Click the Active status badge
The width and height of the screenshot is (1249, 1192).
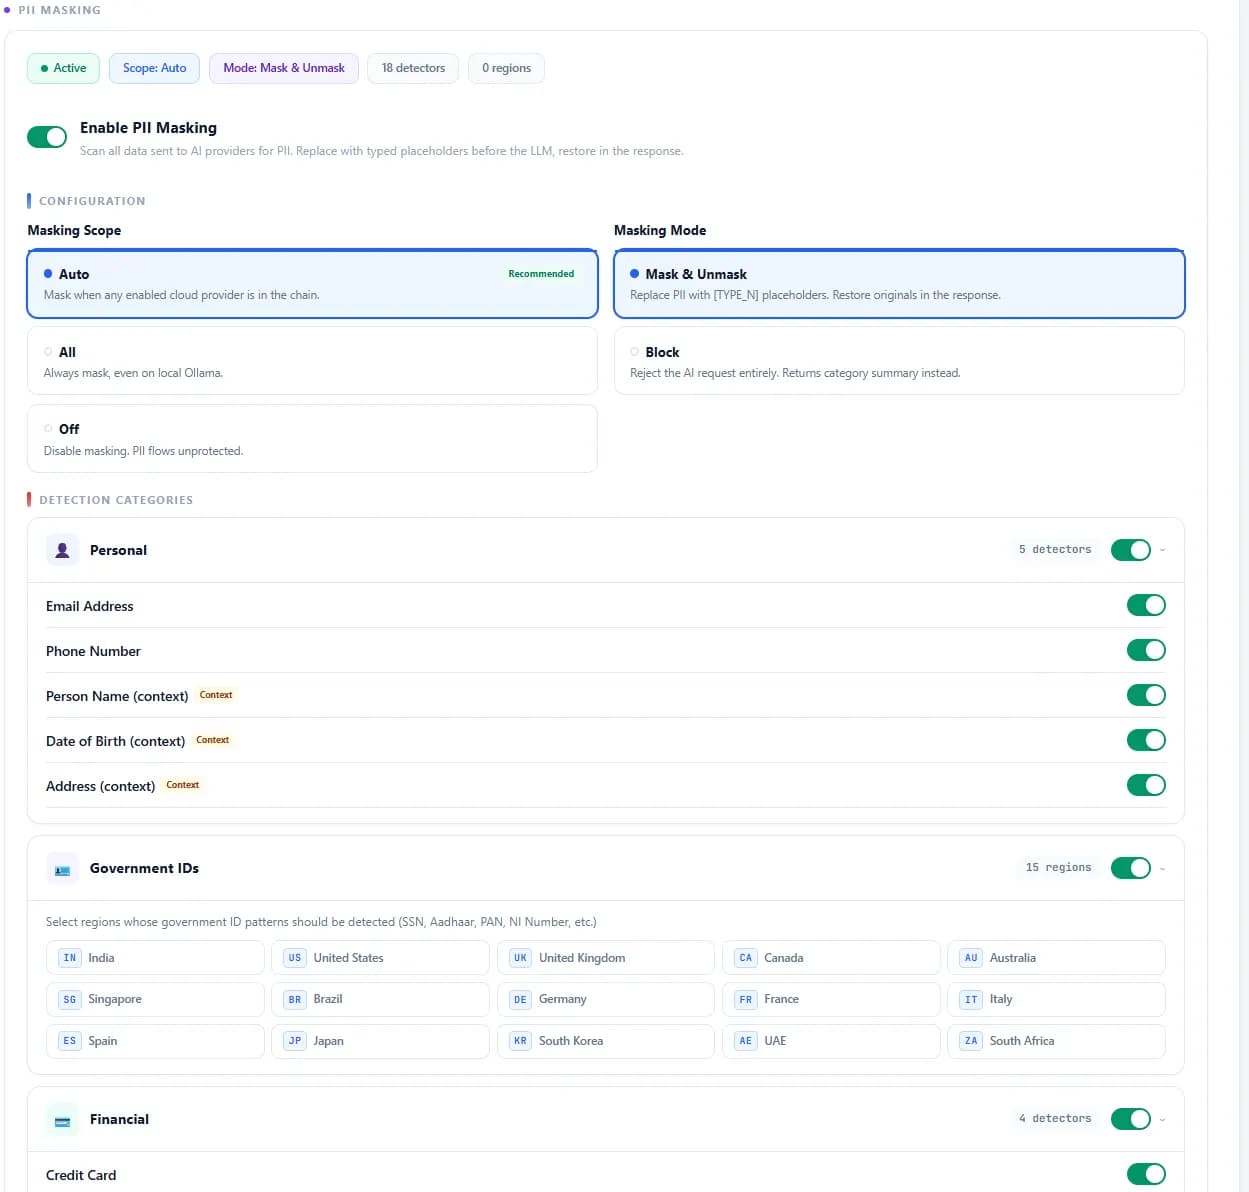point(63,68)
